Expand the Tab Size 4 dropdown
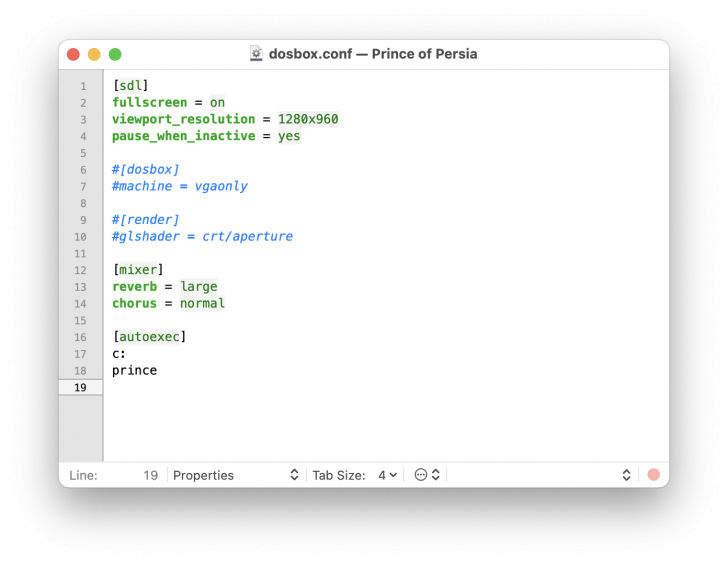Viewport: 728px width, 565px height. (388, 475)
